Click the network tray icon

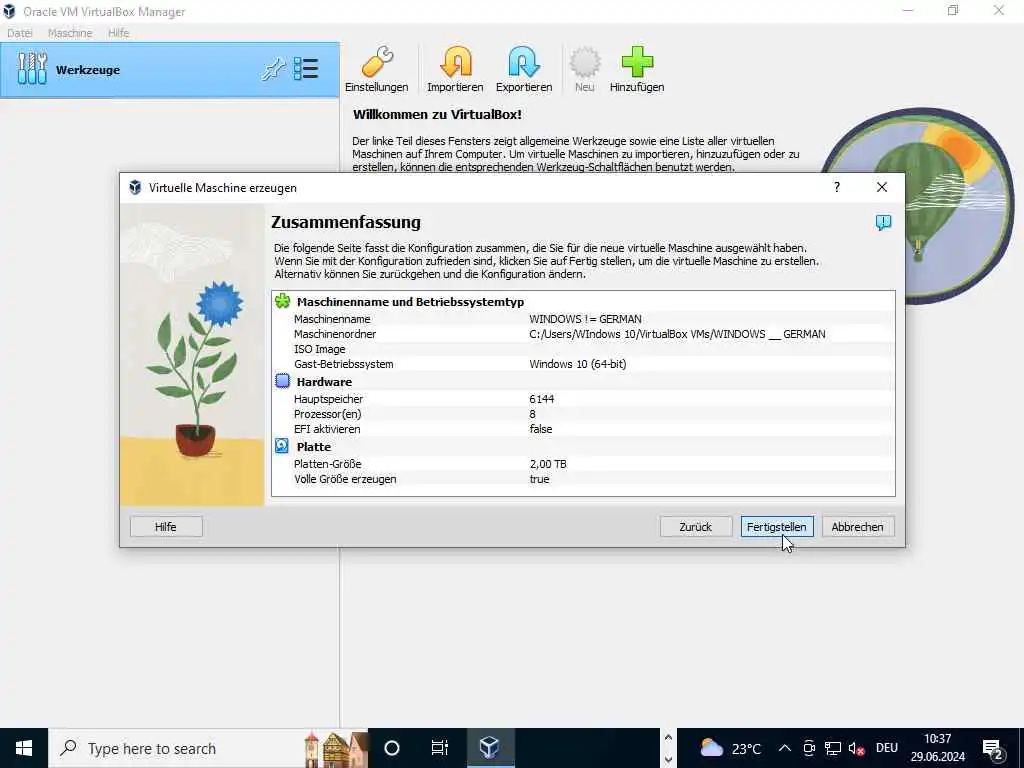pos(833,748)
